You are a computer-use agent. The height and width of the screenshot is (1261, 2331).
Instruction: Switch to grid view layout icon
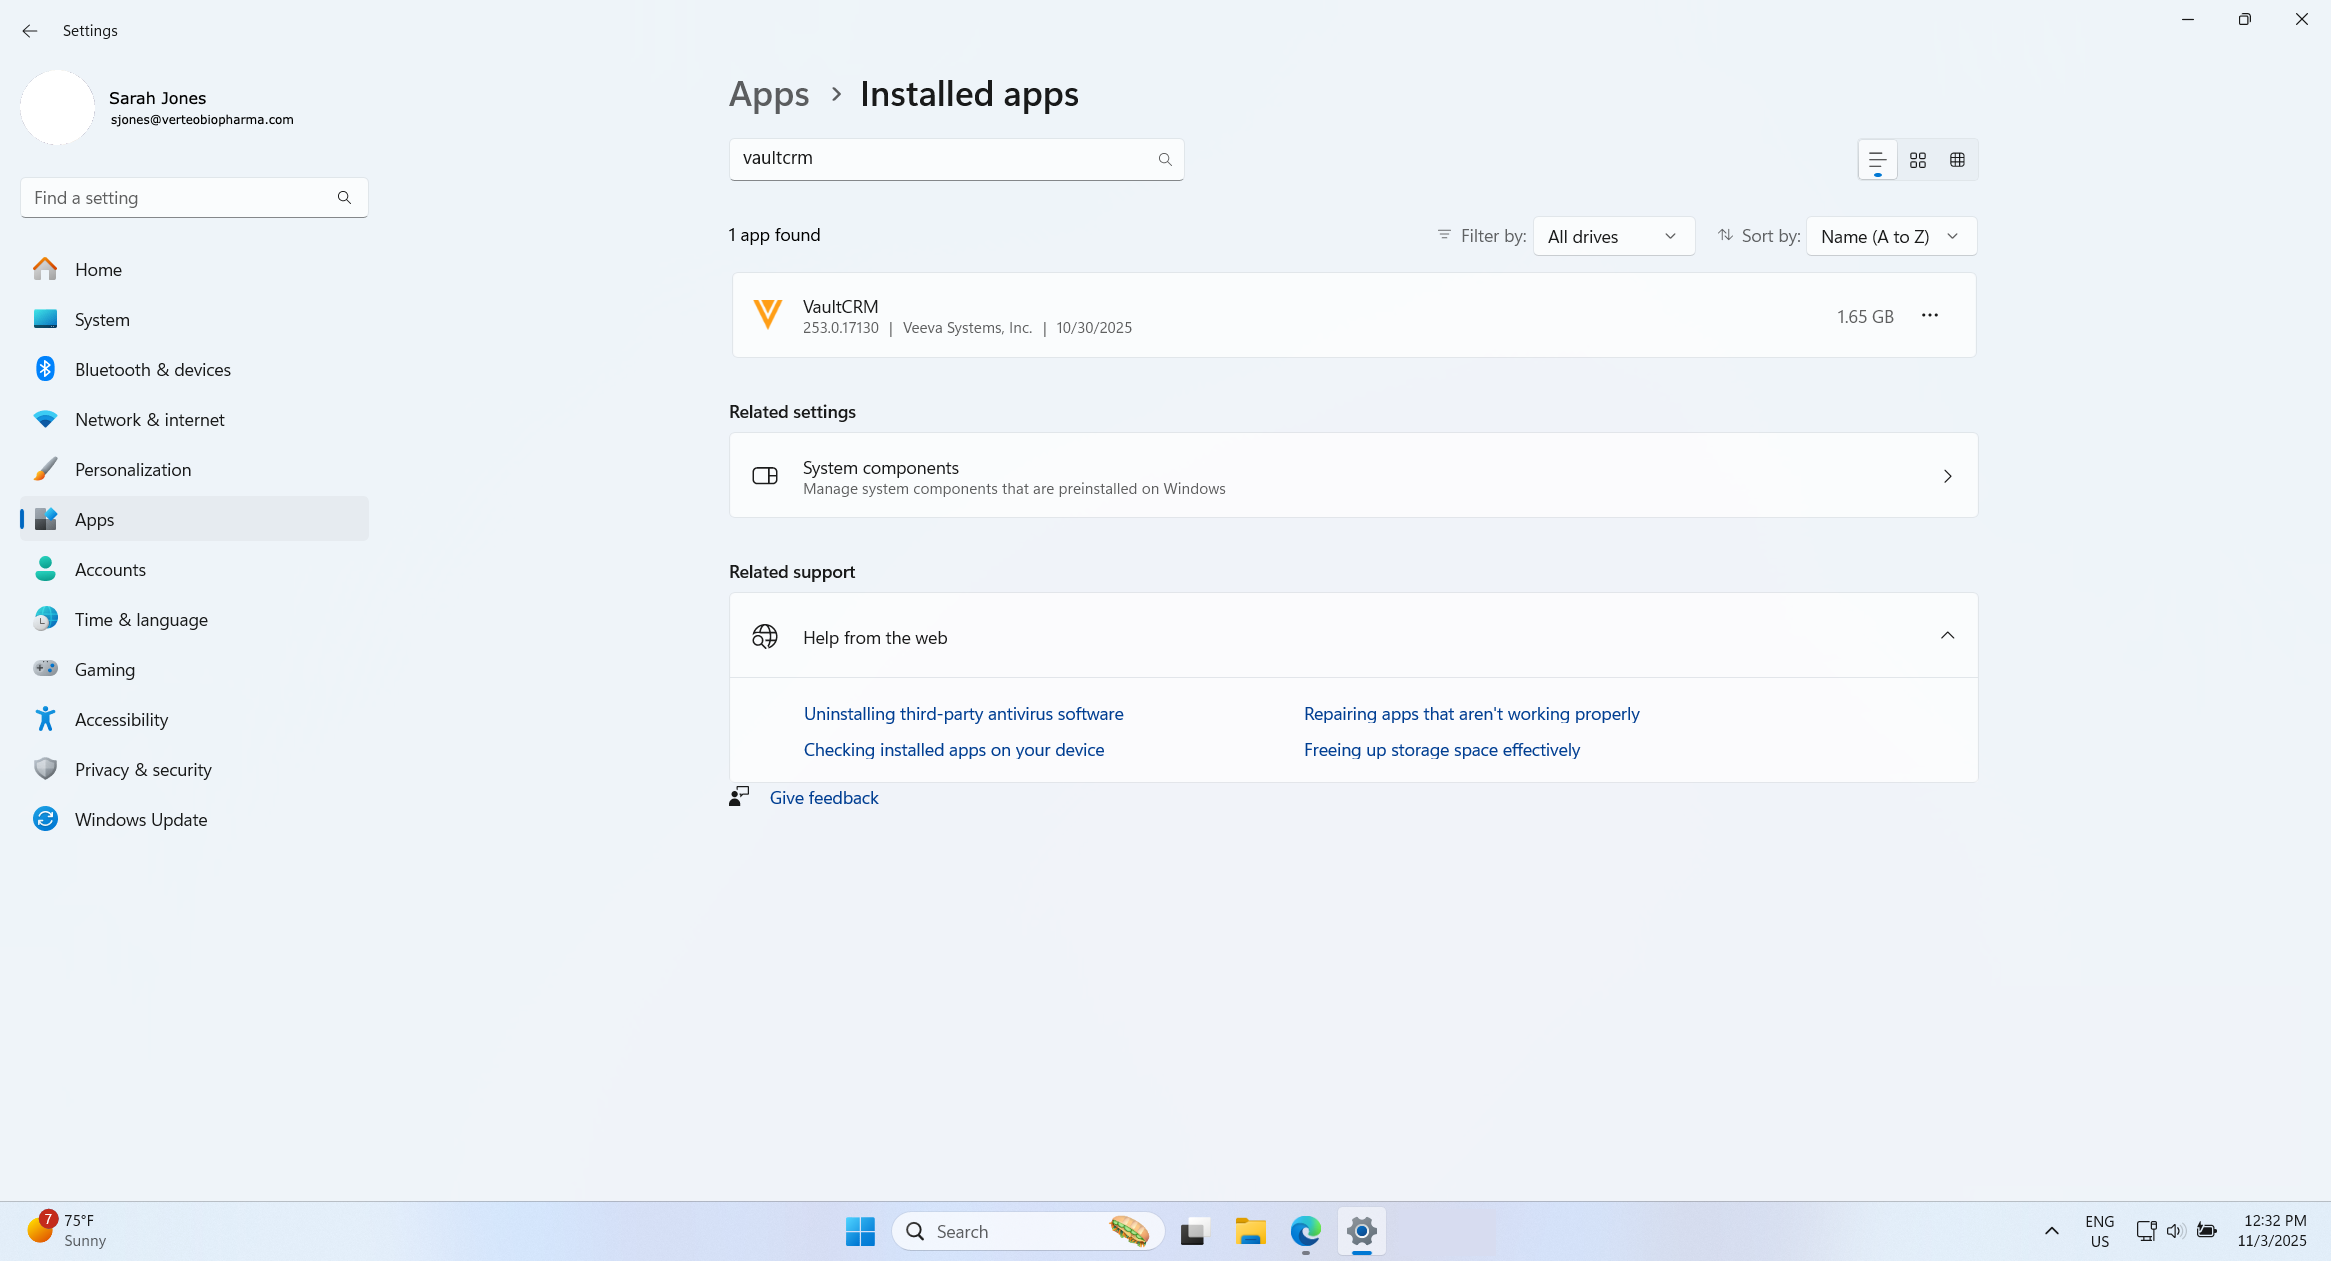click(x=1917, y=160)
